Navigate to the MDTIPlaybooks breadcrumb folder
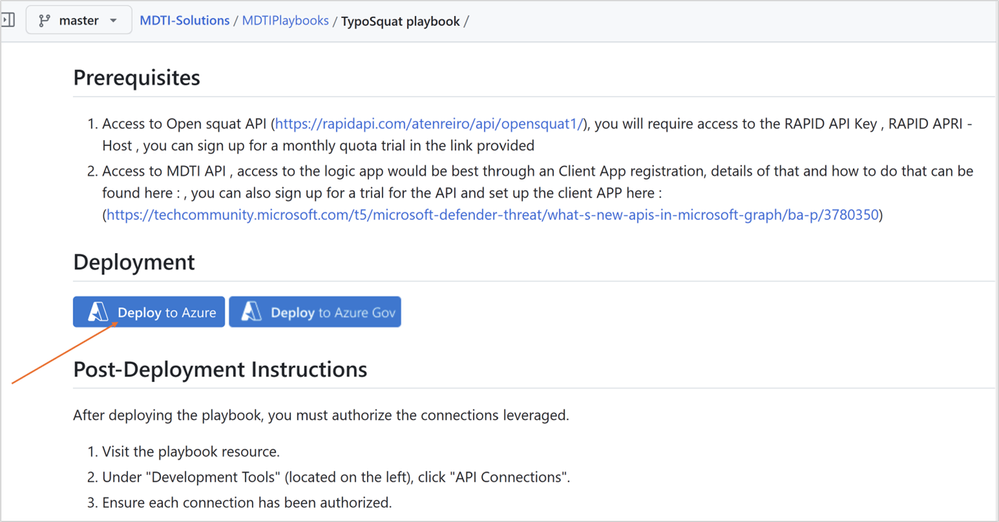Screen dimensions: 999x522 pos(285,20)
